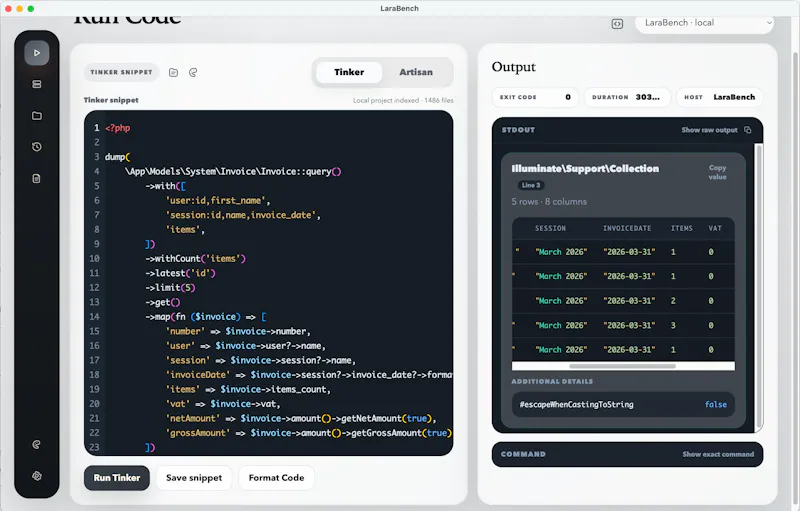Click the ->latest('id') code line
800x511 pixels.
[x=181, y=273]
